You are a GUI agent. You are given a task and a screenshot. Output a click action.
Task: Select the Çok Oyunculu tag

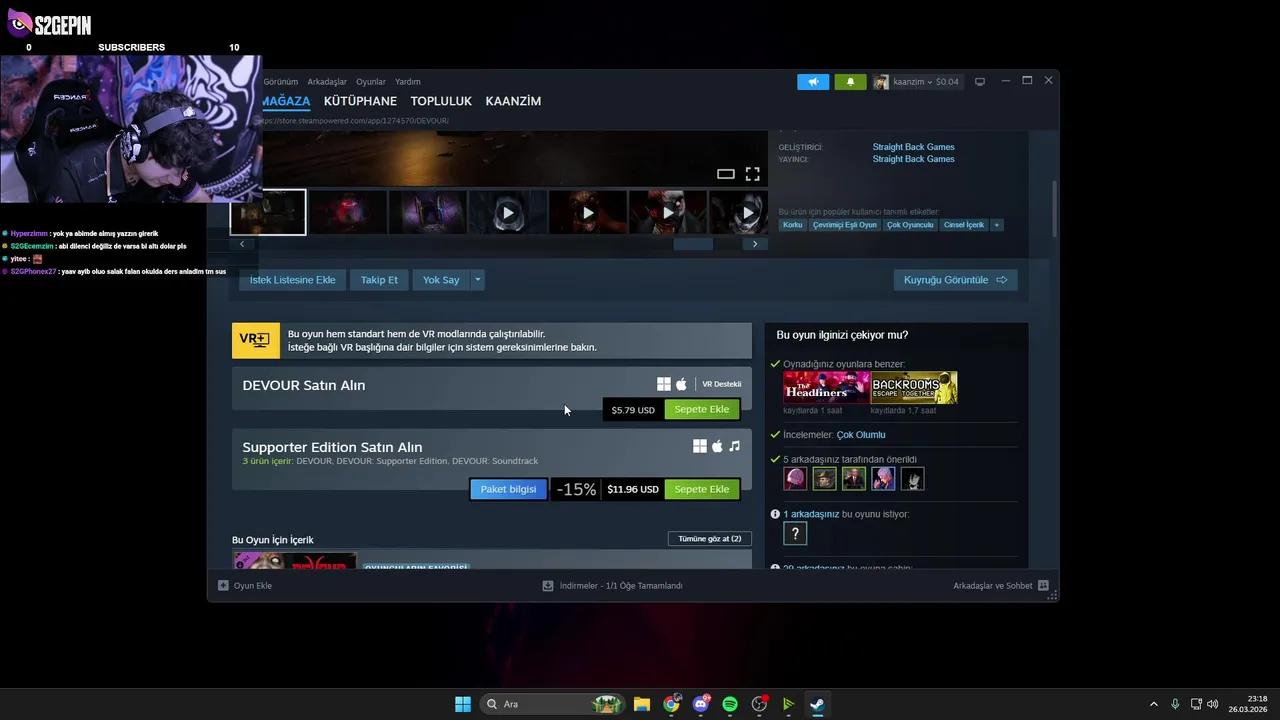[910, 225]
